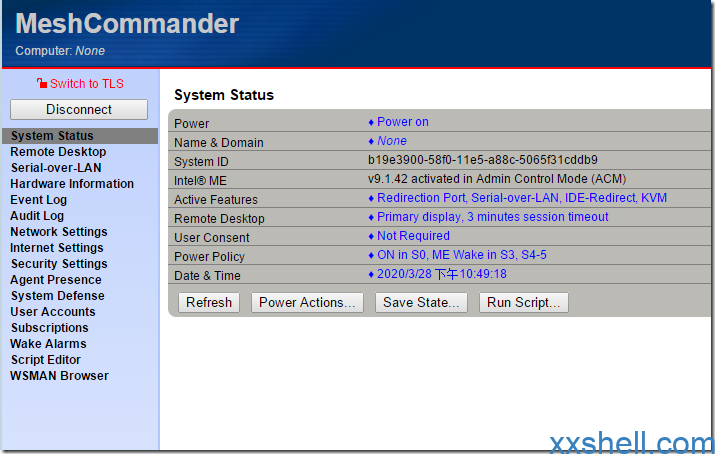Image resolution: width=715 pixels, height=454 pixels.
Task: Click the Run Script button
Action: [x=523, y=303]
